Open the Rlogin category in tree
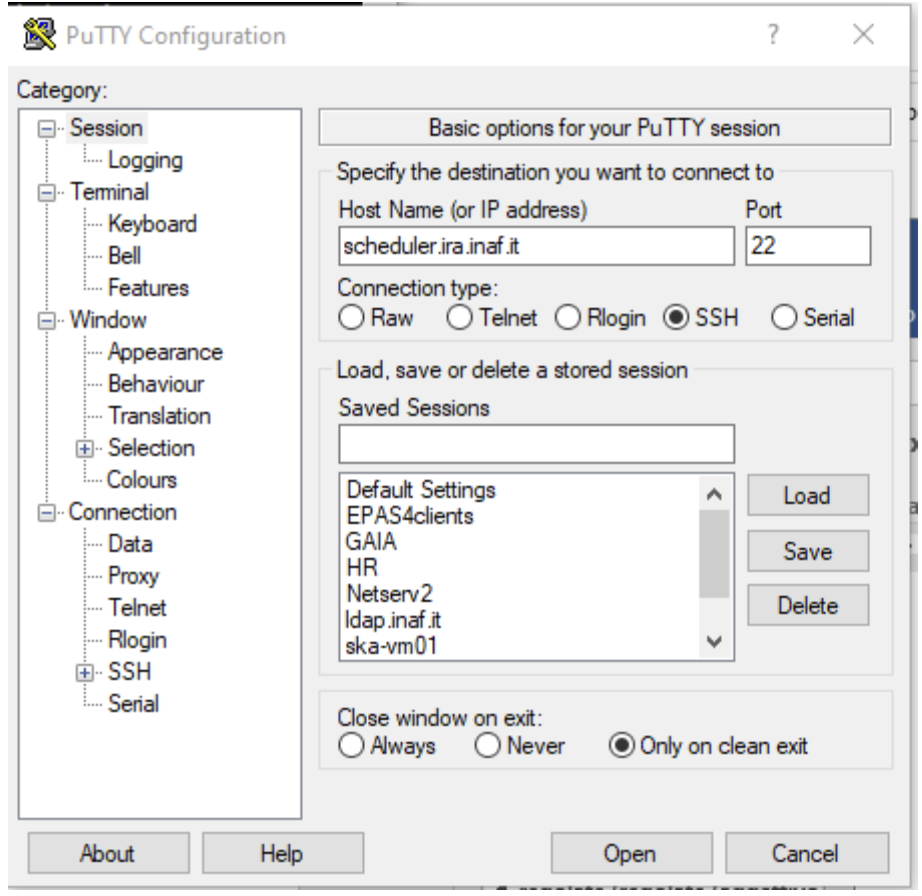Viewport: 922px width, 896px height. click(x=137, y=640)
